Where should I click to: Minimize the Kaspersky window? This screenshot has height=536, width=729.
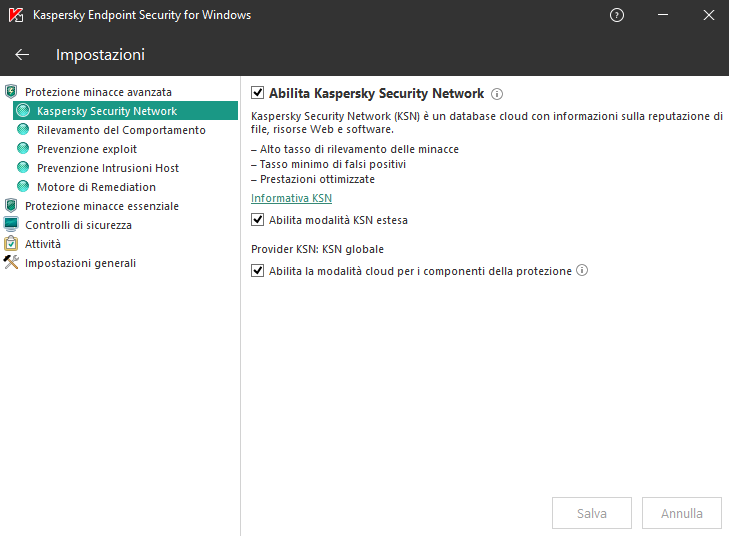pyautogui.click(x=663, y=15)
